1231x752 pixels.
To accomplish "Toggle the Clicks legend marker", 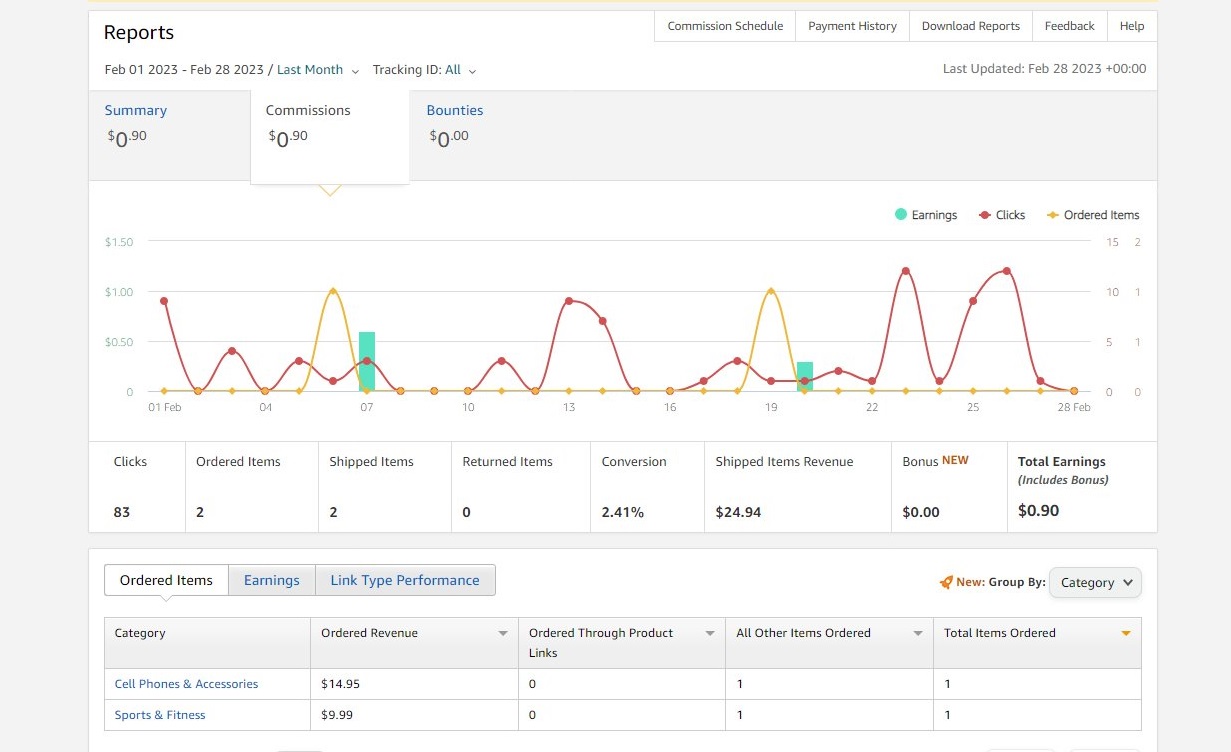I will (x=985, y=215).
